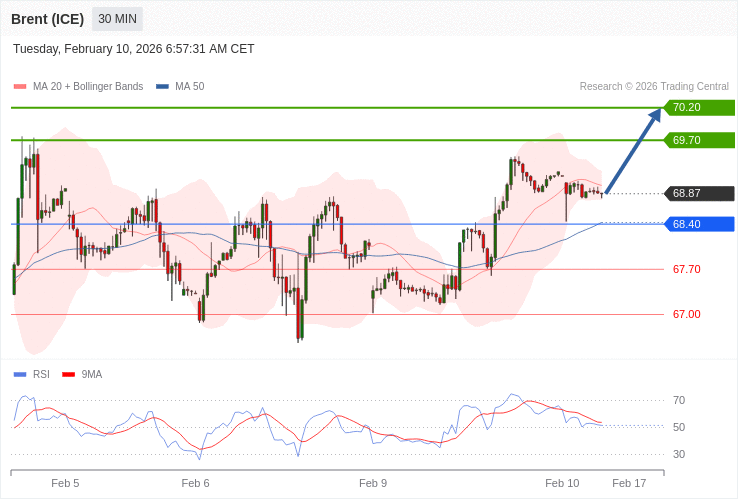The width and height of the screenshot is (738, 500).
Task: Click the 30 MIN timeframe badge
Action: [117, 19]
